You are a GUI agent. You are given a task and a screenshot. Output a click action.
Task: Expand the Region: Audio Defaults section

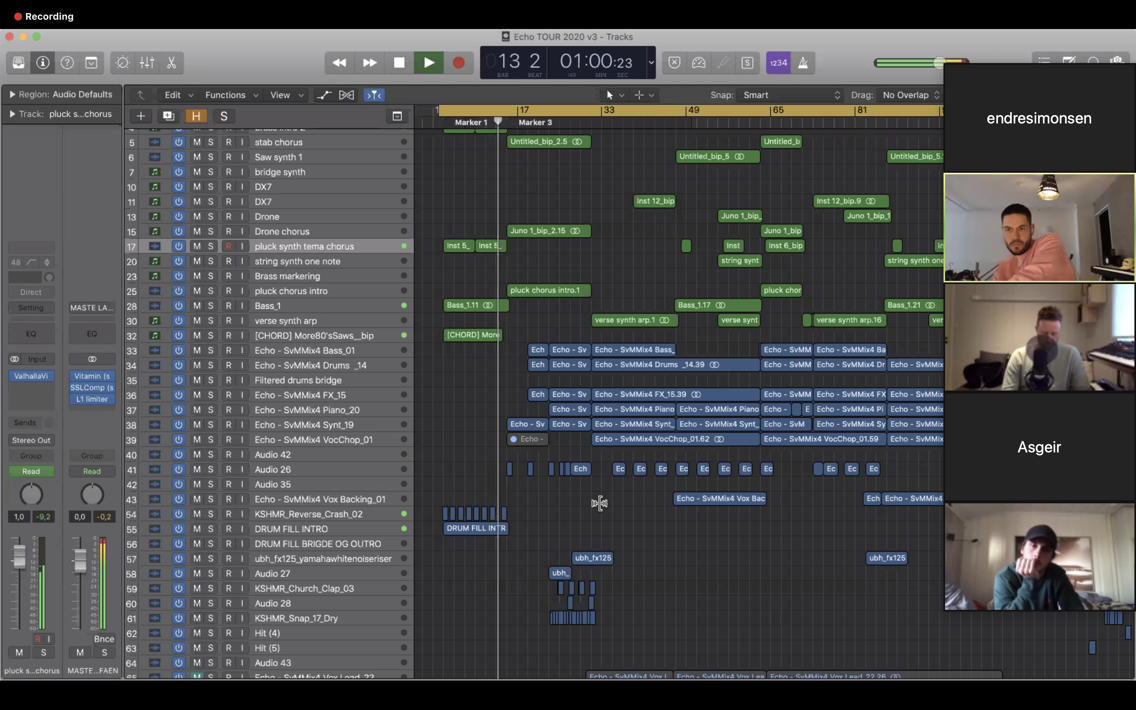pos(12,94)
